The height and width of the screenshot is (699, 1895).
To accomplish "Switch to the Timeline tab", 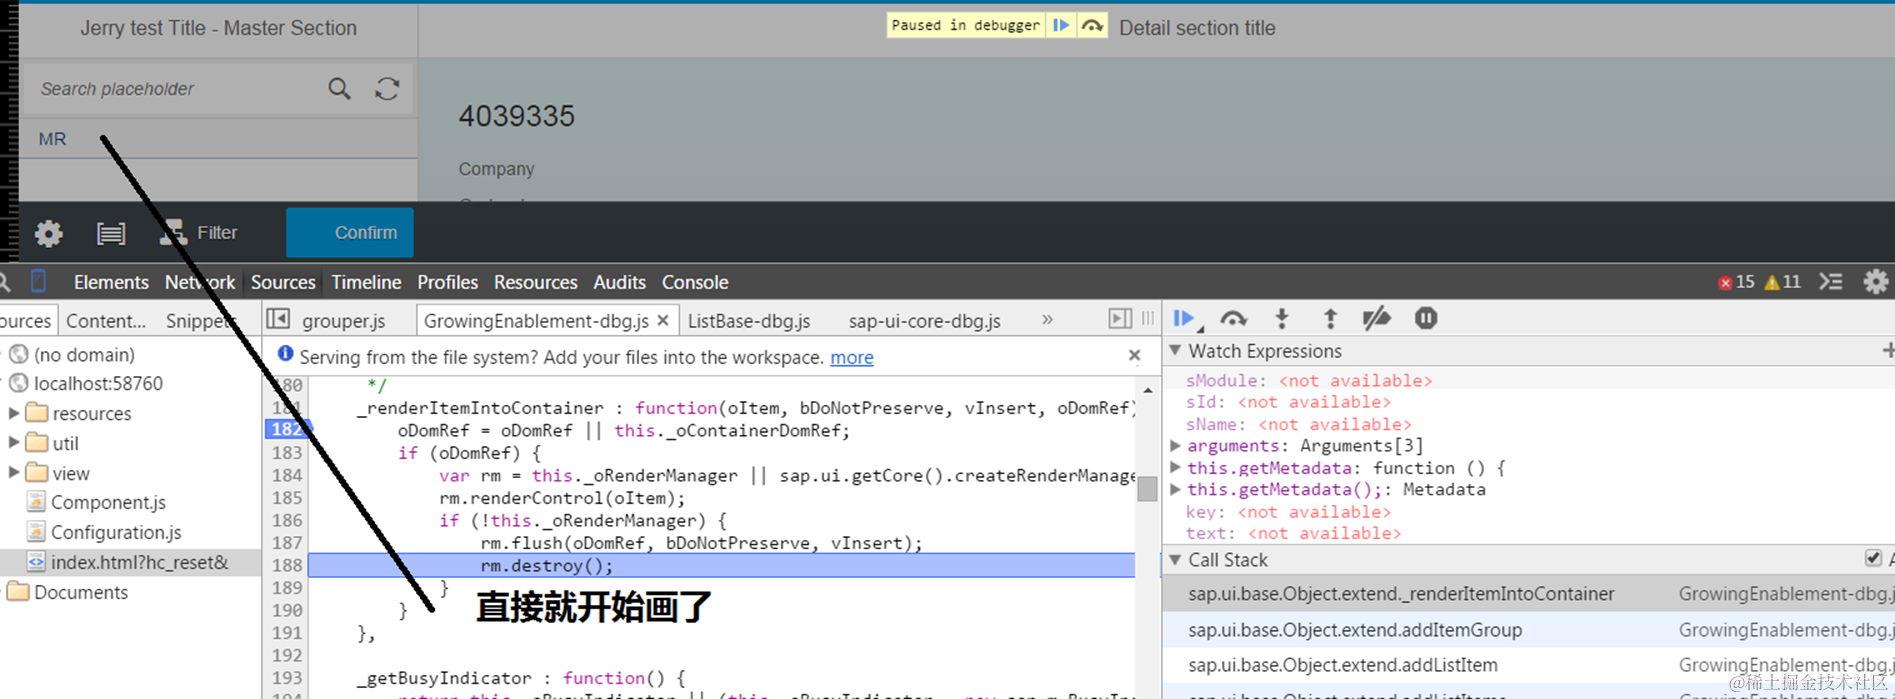I will coord(366,282).
